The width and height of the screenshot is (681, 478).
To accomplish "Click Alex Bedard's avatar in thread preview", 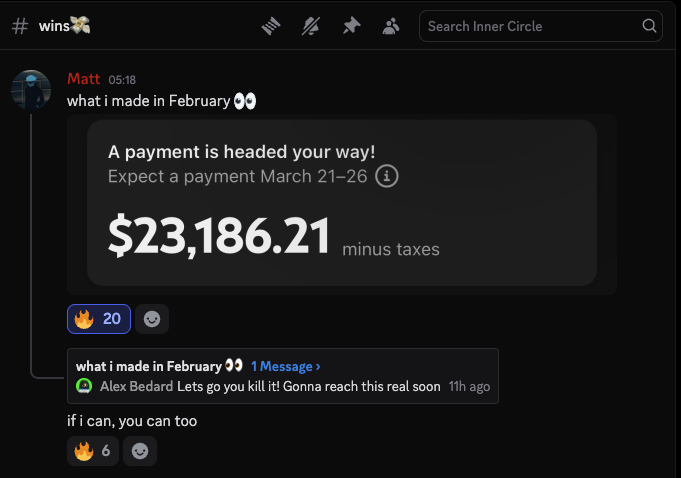I will [84, 386].
